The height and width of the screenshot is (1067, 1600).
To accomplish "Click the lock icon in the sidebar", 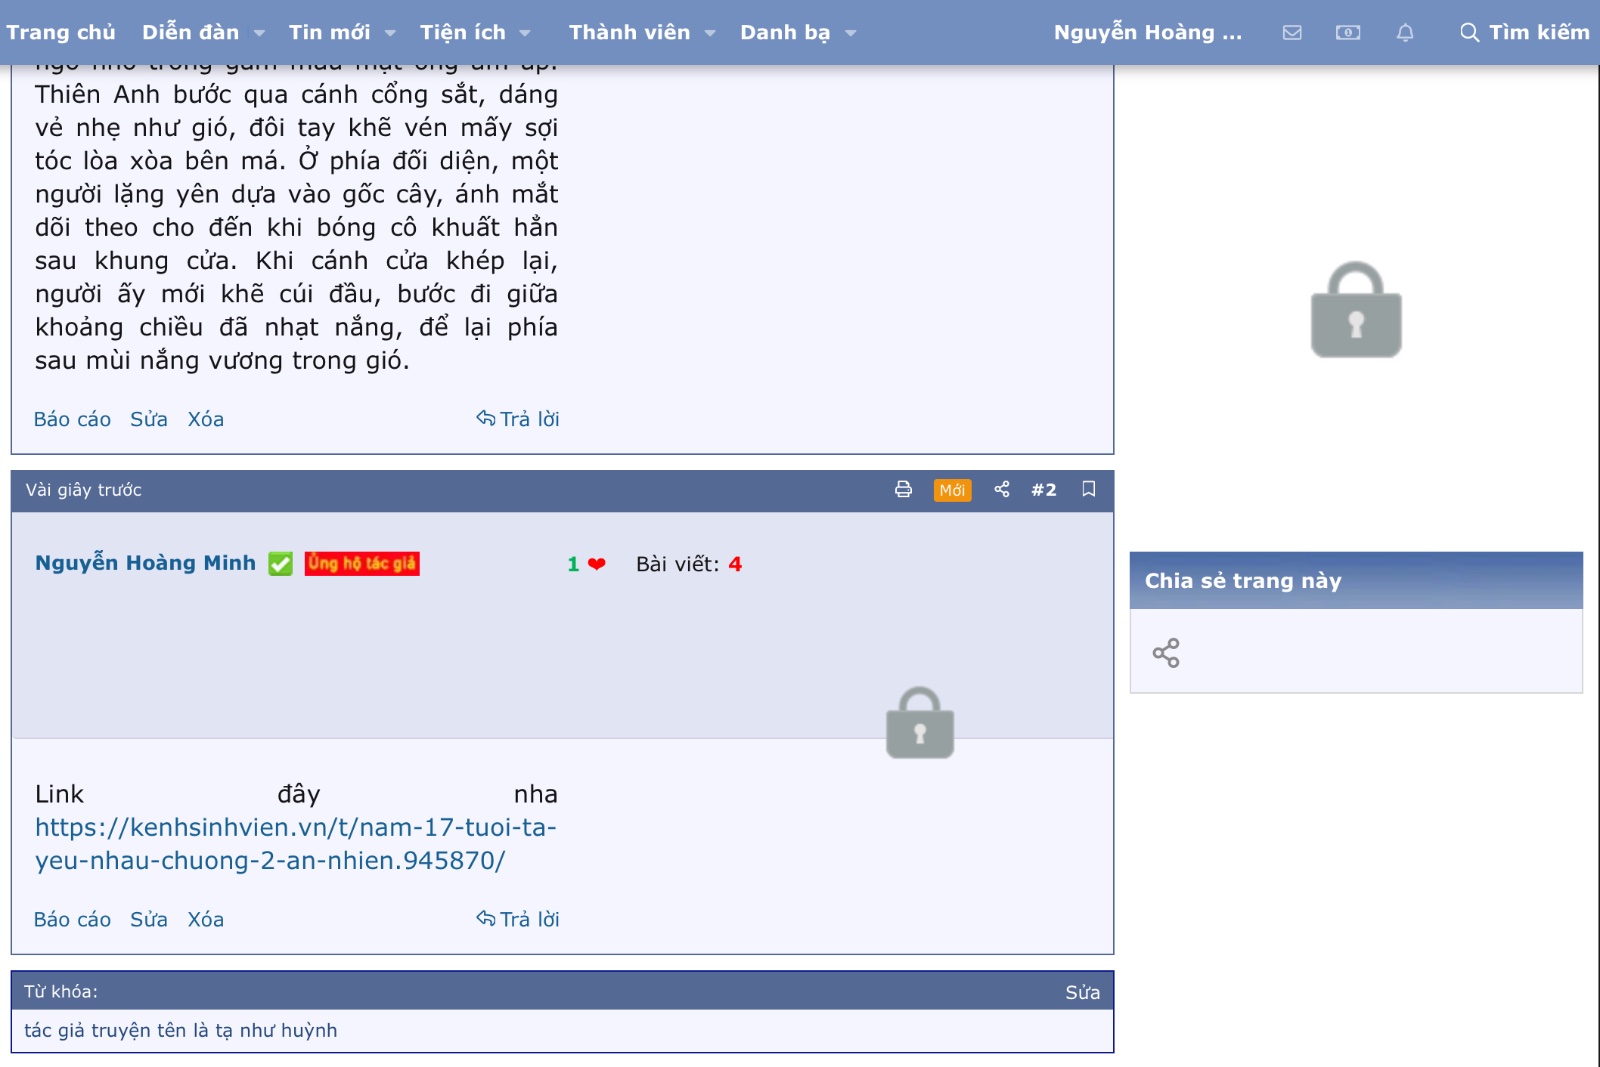I will point(1356,311).
